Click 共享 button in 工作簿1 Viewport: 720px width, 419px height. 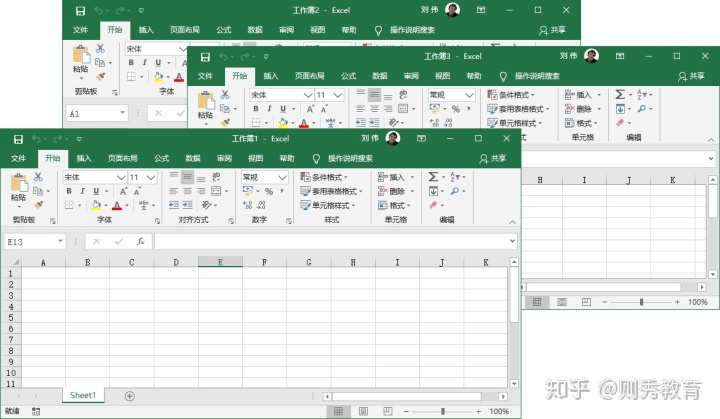493,159
